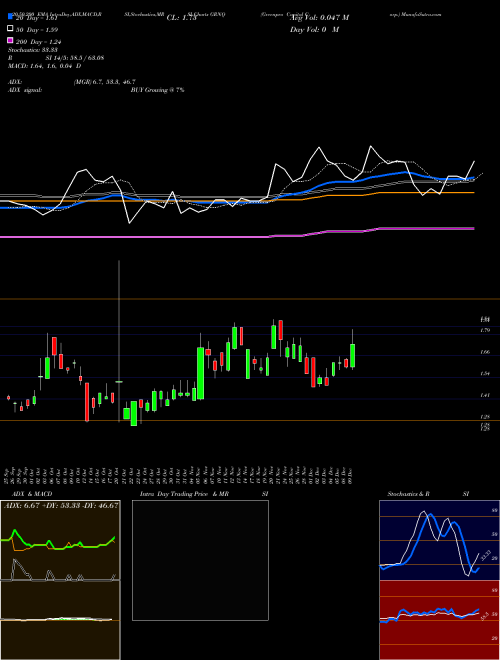500x660 pixels.
Task: Click the 'Stochastics & R' panel title
Action: click(409, 494)
